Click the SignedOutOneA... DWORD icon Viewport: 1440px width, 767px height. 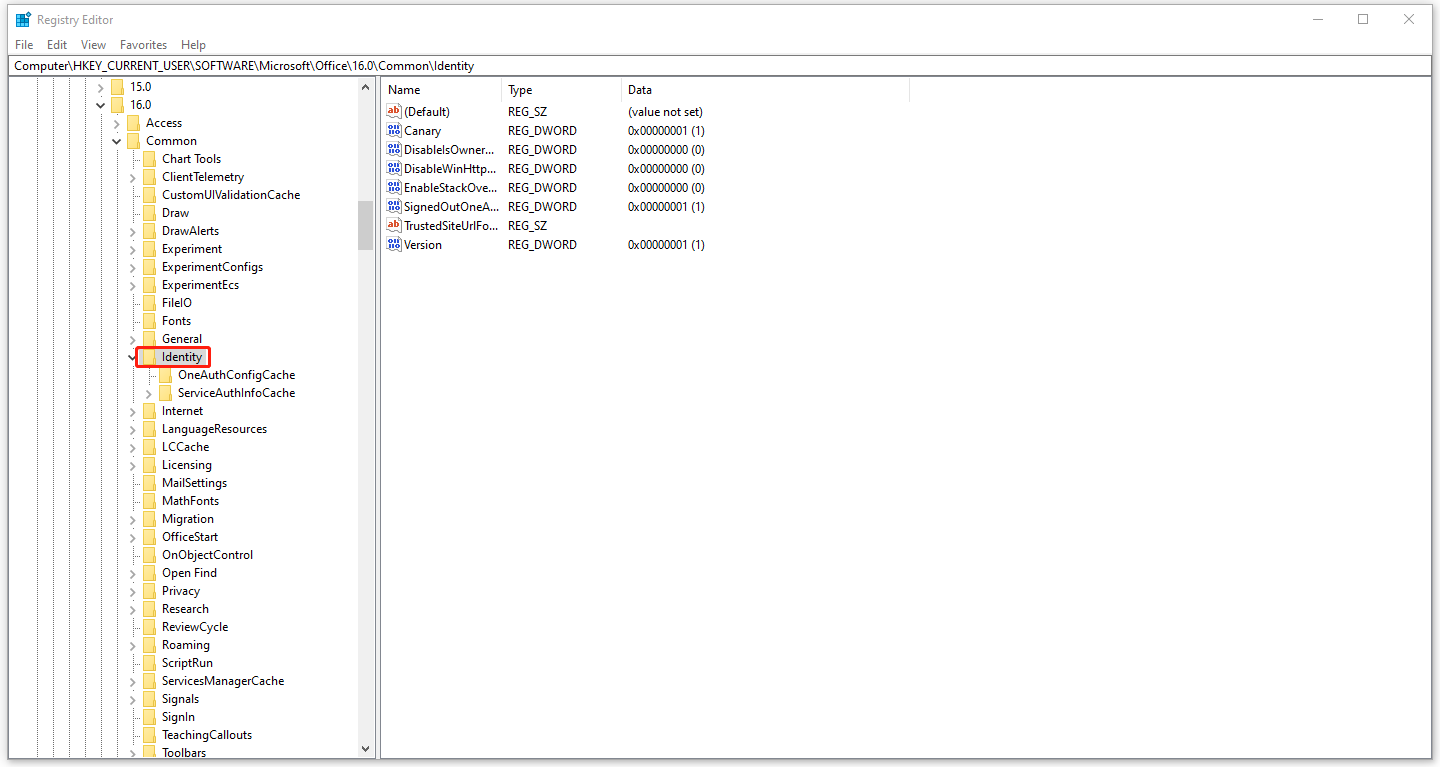point(394,207)
